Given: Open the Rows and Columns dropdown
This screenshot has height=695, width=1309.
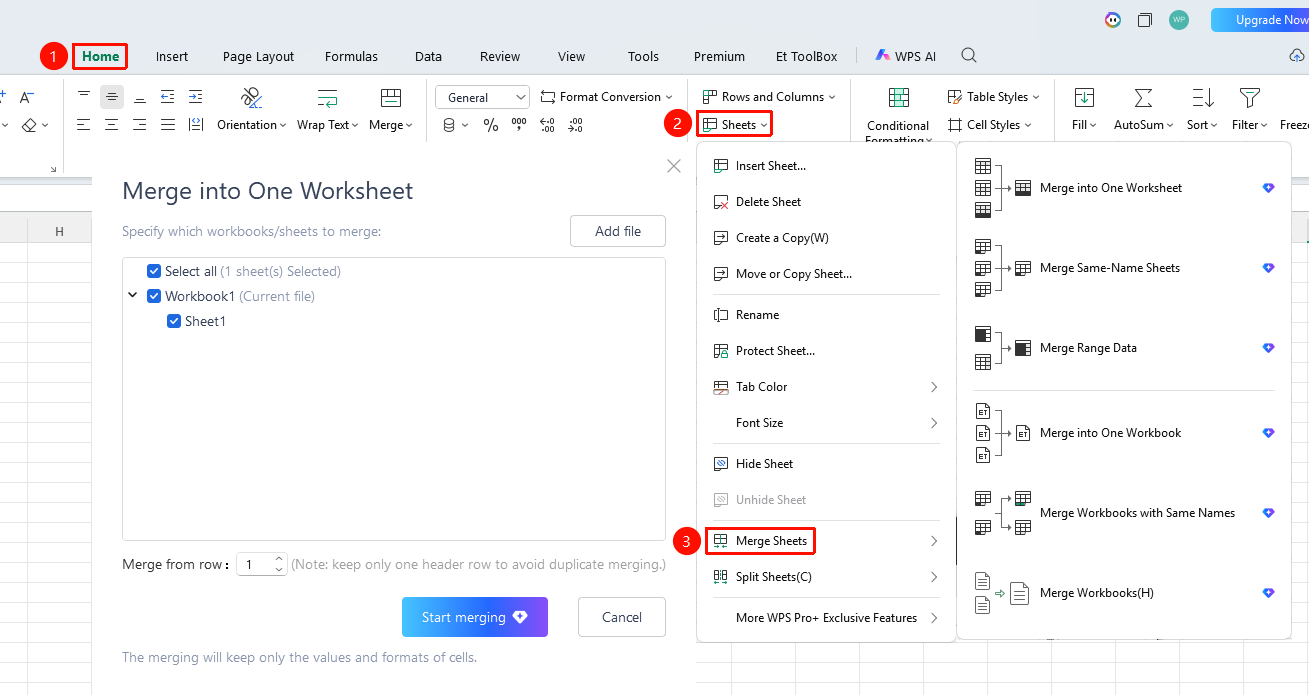Looking at the screenshot, I should click(769, 97).
